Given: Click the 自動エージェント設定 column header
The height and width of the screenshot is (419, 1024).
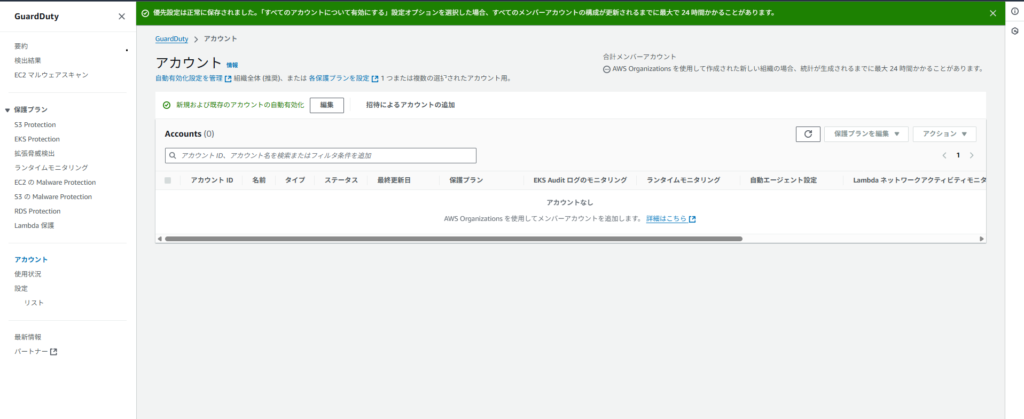Looking at the screenshot, I should pos(783,180).
